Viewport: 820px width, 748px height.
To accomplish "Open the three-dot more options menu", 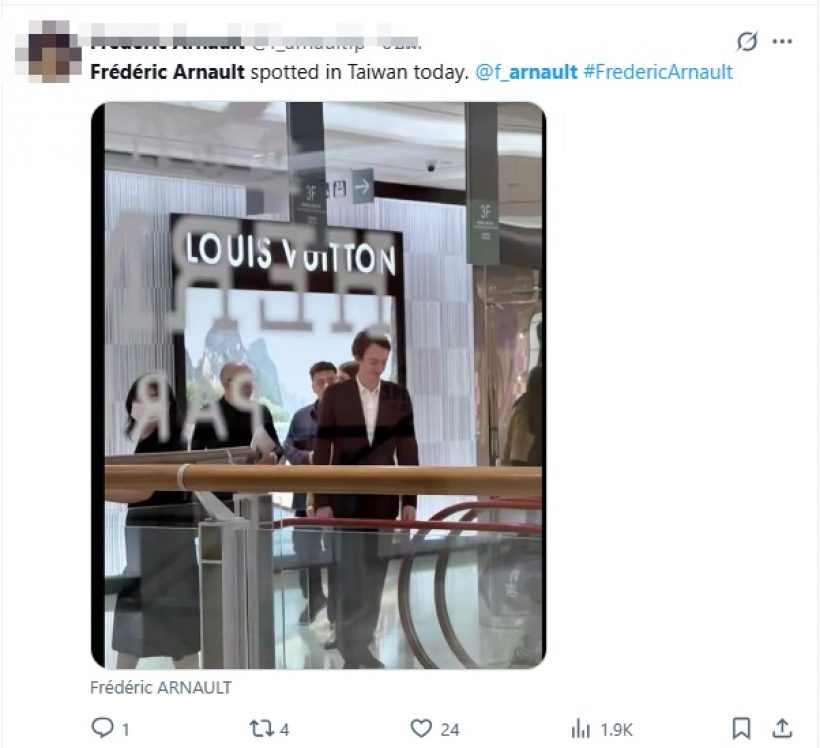I will coord(782,42).
